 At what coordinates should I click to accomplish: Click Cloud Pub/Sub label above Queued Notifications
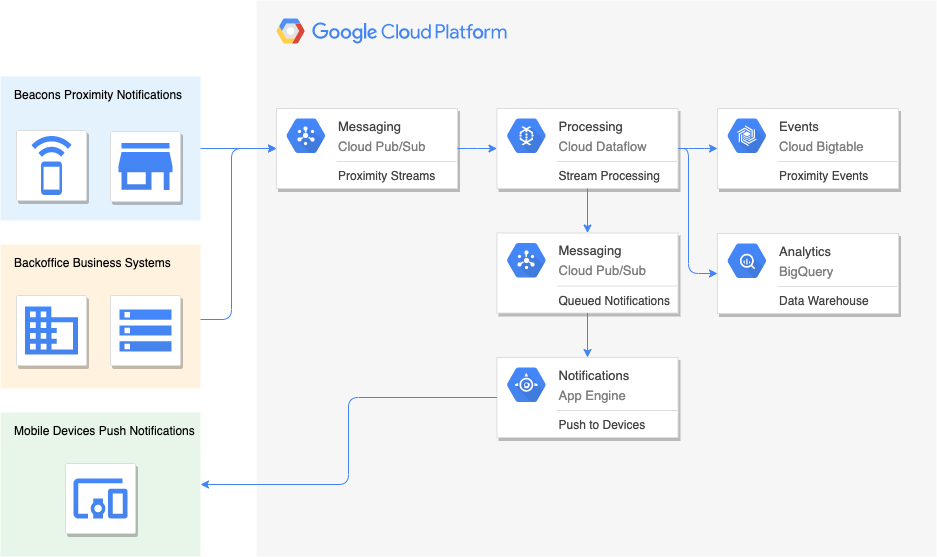click(x=602, y=271)
